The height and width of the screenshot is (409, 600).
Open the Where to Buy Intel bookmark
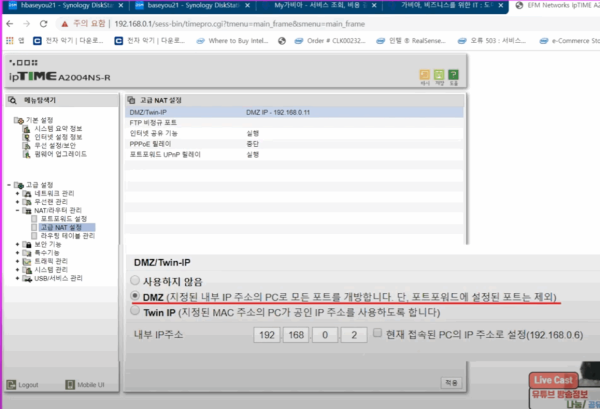(233, 41)
